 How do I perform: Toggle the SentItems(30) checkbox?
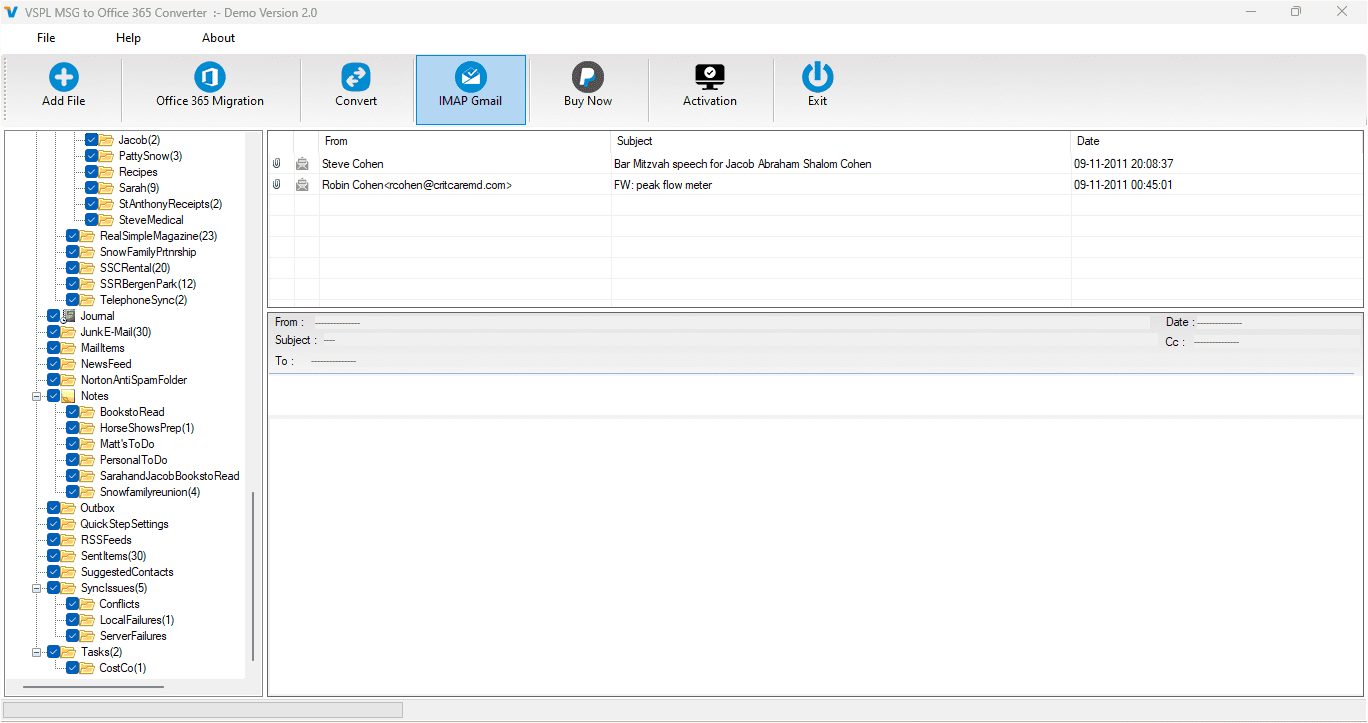54,556
